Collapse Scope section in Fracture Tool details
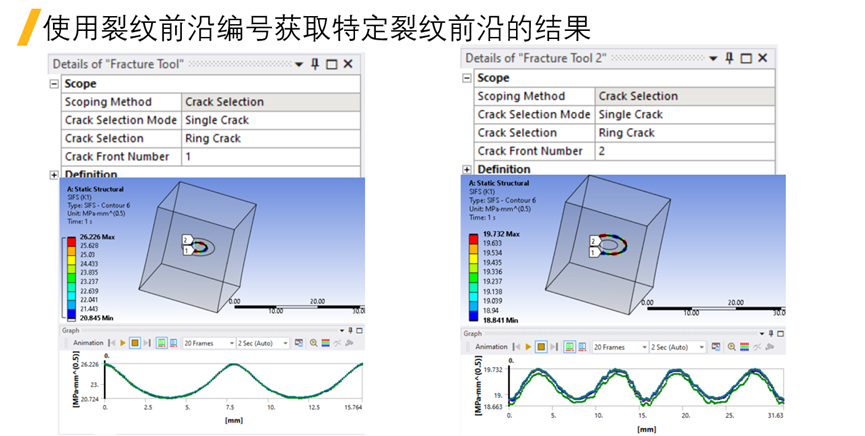 [54, 84]
